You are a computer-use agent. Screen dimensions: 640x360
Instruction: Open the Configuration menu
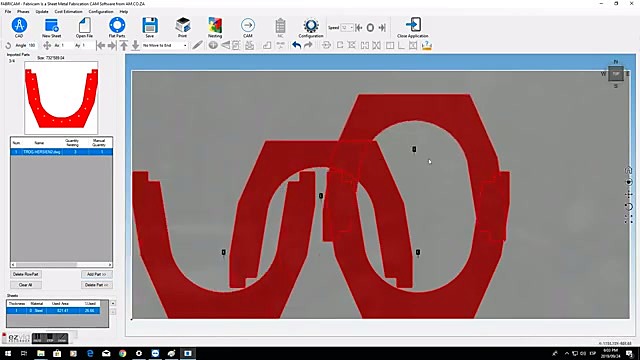[101, 11]
